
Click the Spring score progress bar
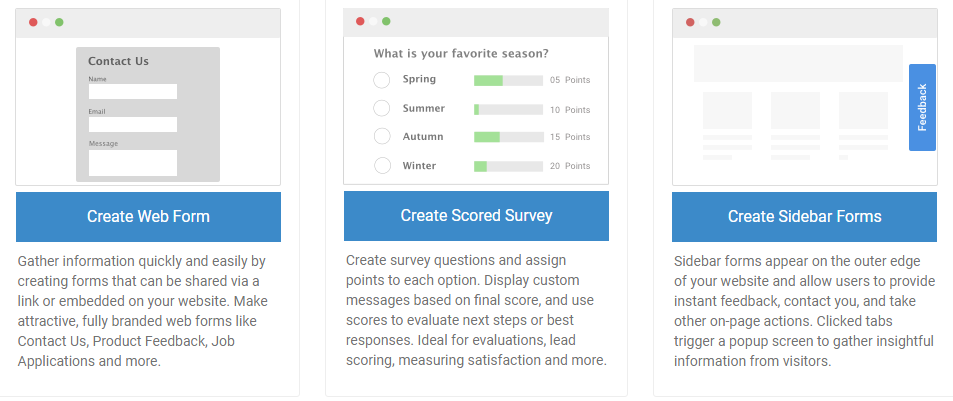(x=508, y=80)
